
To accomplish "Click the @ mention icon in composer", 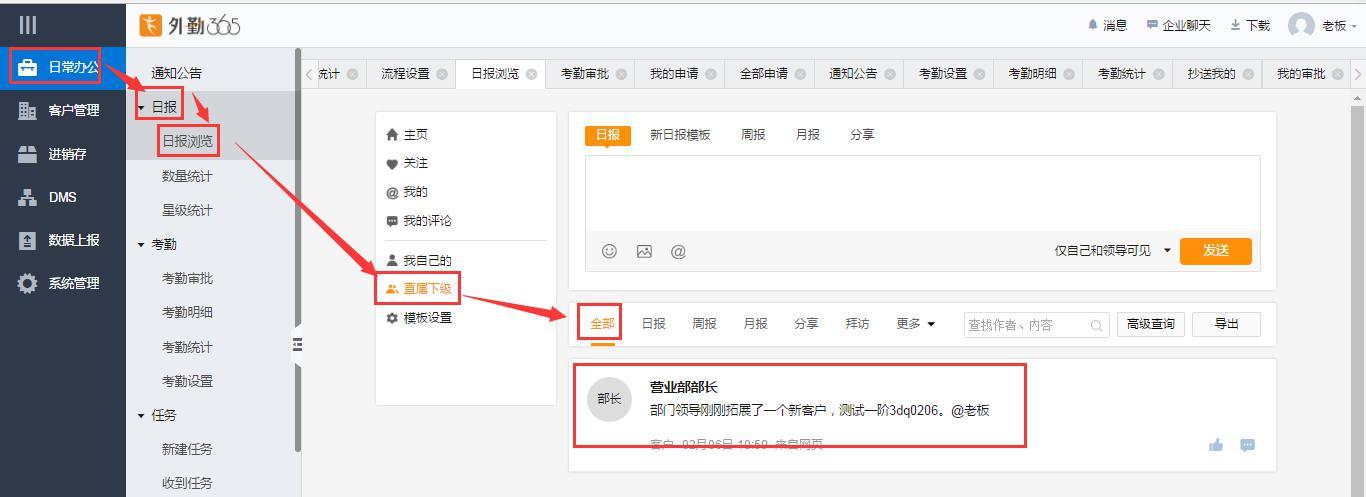I will point(678,251).
